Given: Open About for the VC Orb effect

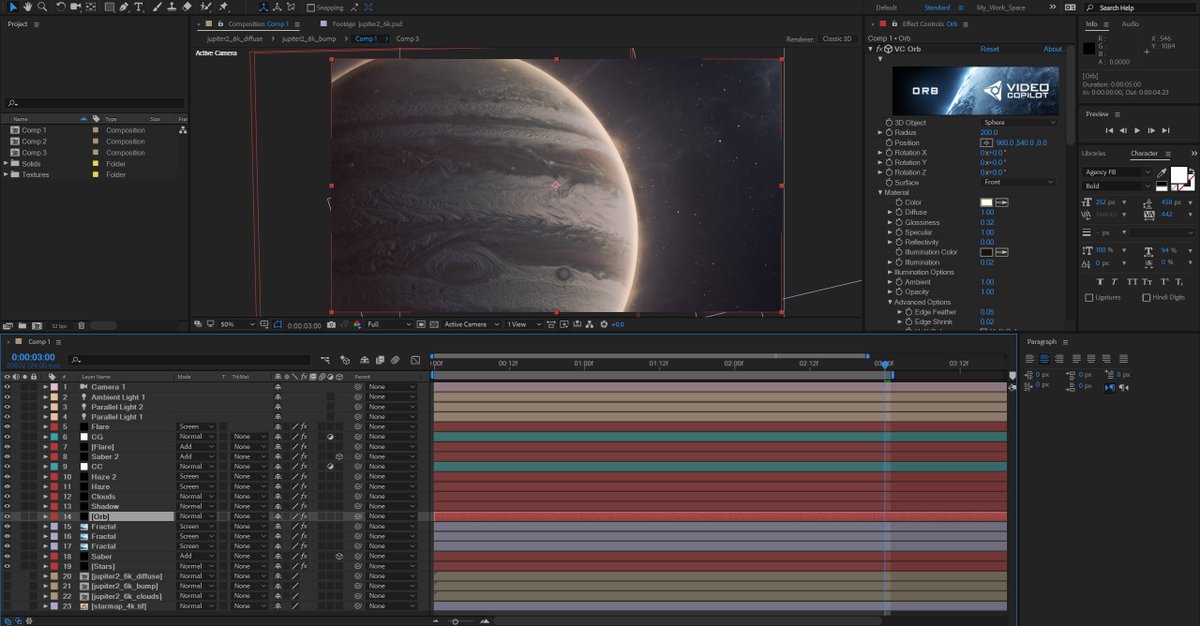Looking at the screenshot, I should point(1053,49).
